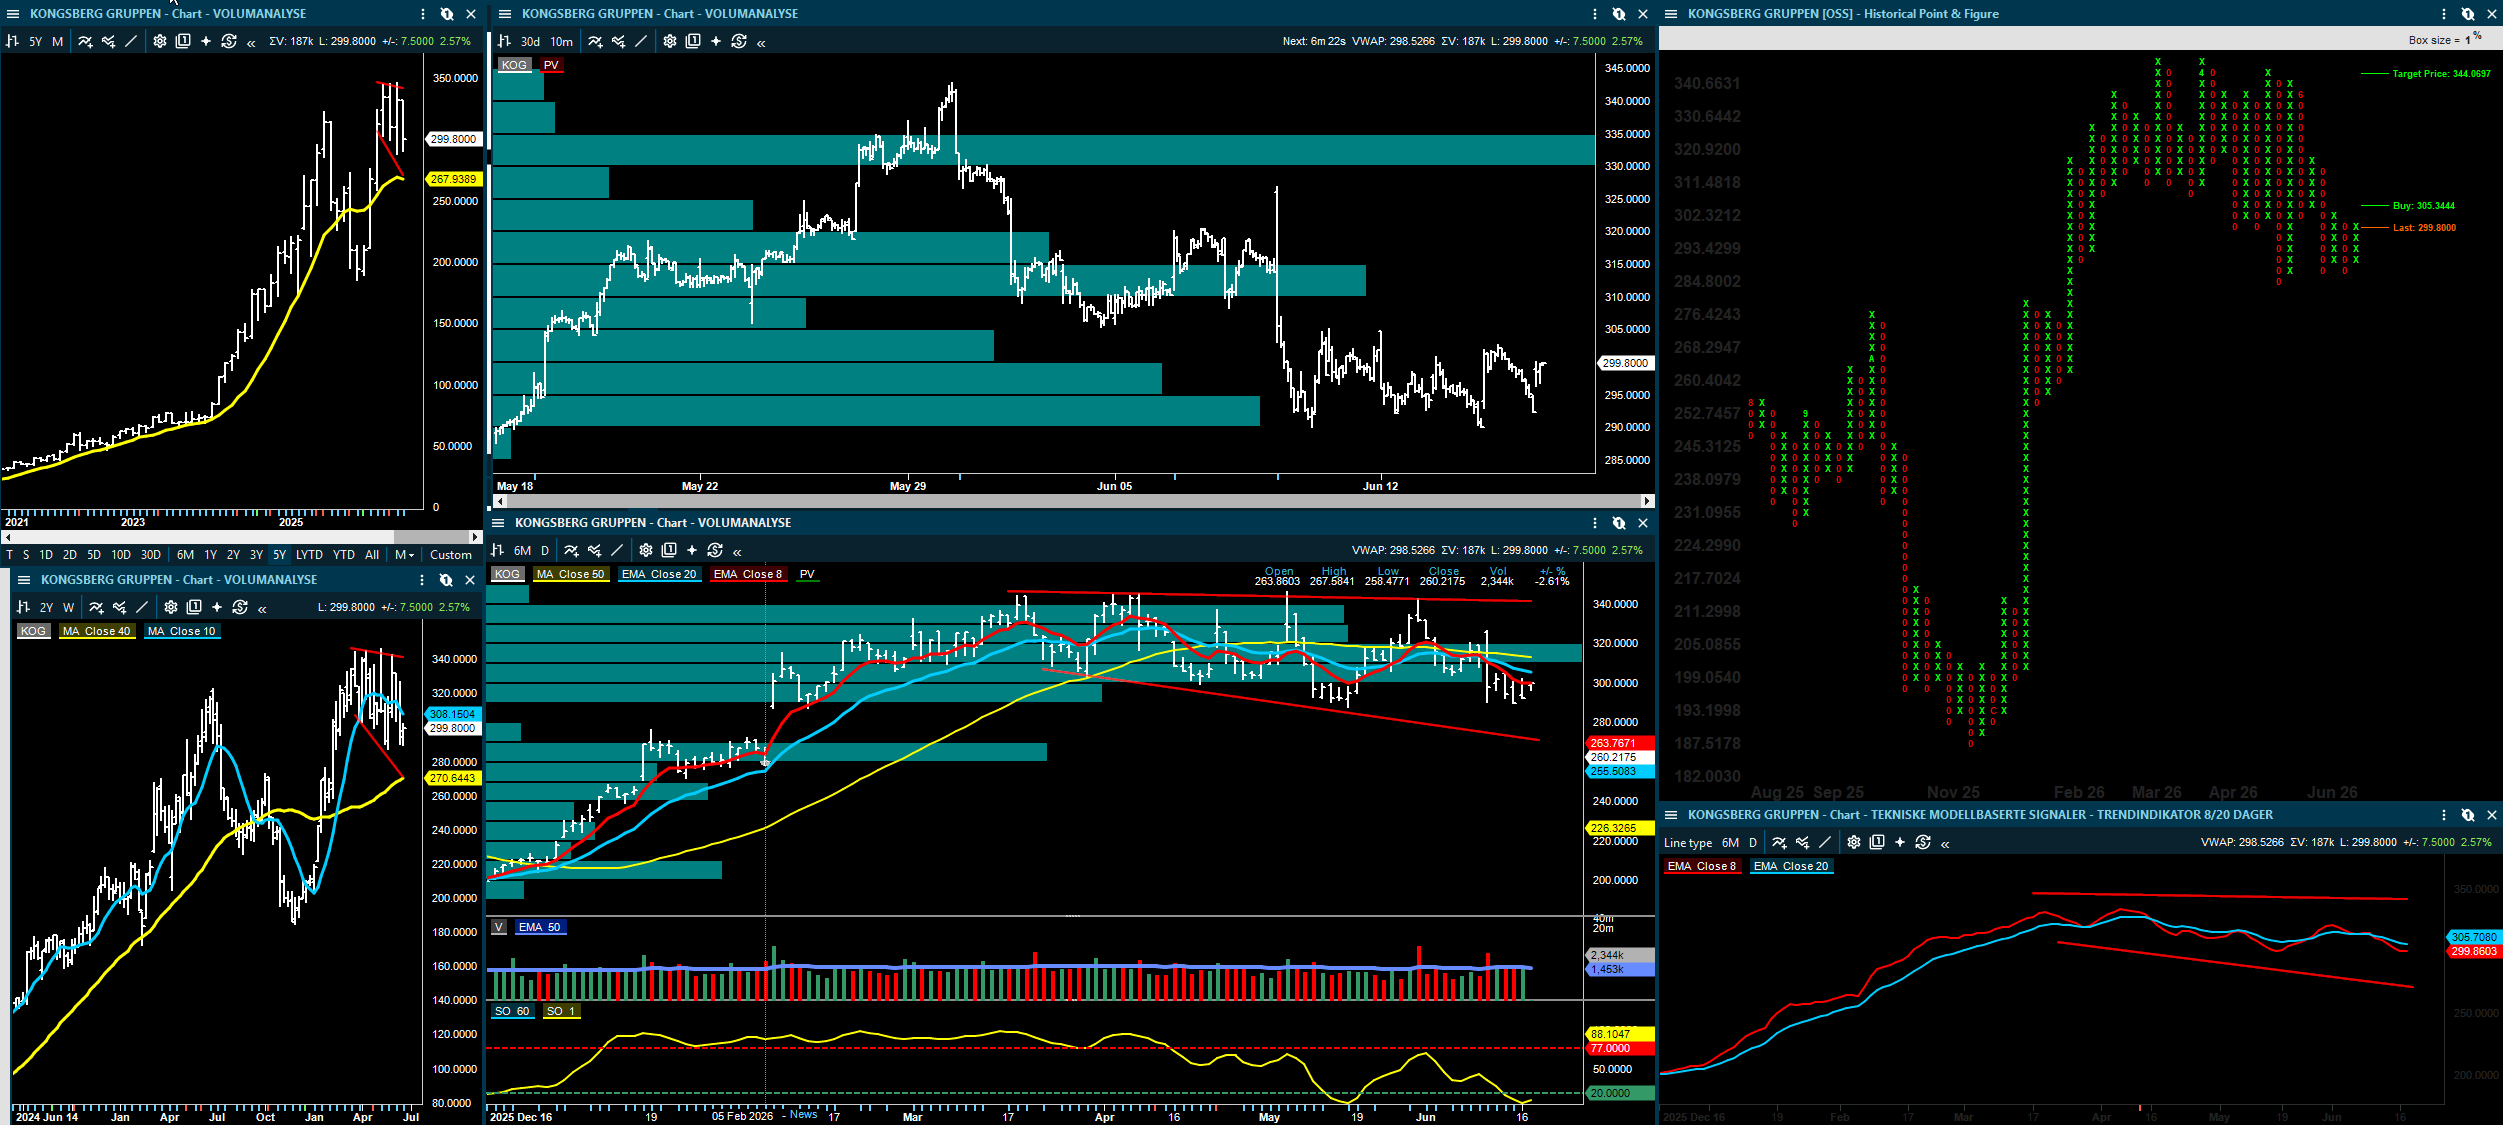Click stacked-window '1' icon in 30d intraday chart
Screen dimensions: 2503x1125
[x=693, y=41]
